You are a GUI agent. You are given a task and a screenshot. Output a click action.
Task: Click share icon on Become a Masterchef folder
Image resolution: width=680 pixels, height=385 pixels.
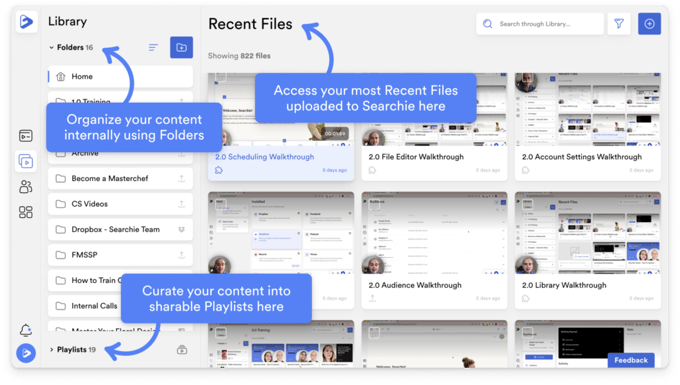click(x=182, y=178)
